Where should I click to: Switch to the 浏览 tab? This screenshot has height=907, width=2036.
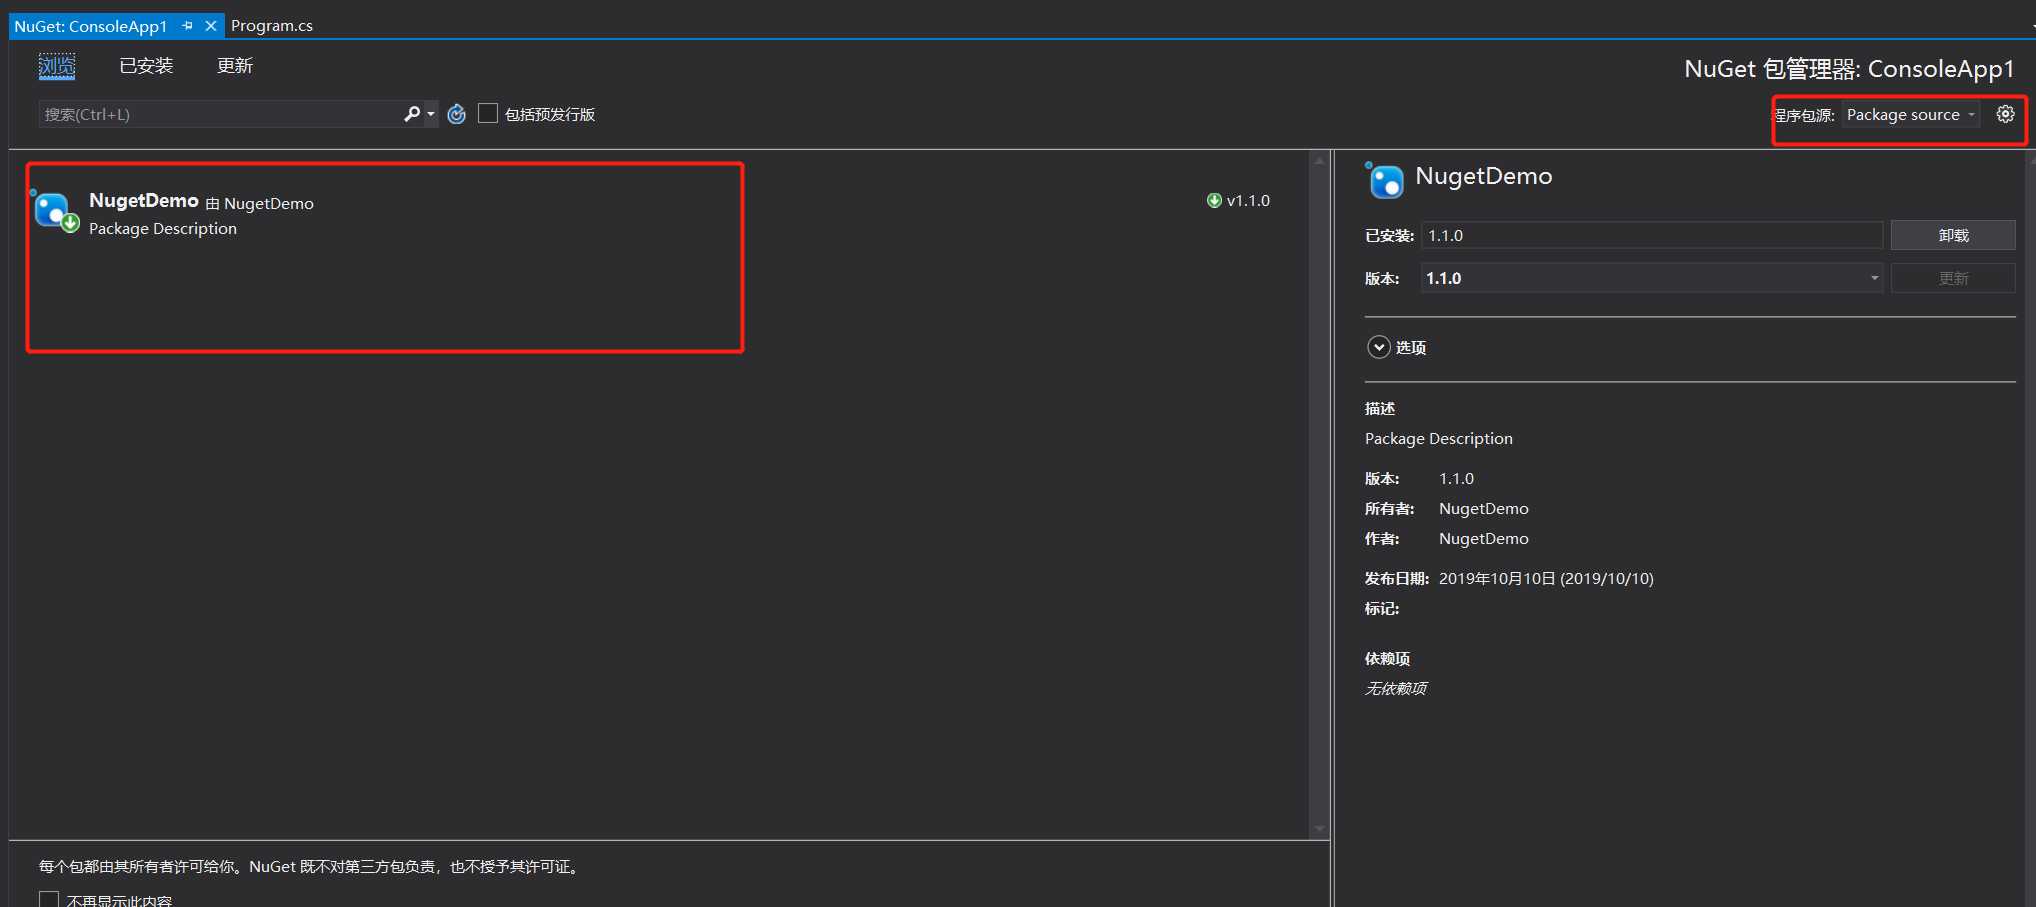point(57,66)
